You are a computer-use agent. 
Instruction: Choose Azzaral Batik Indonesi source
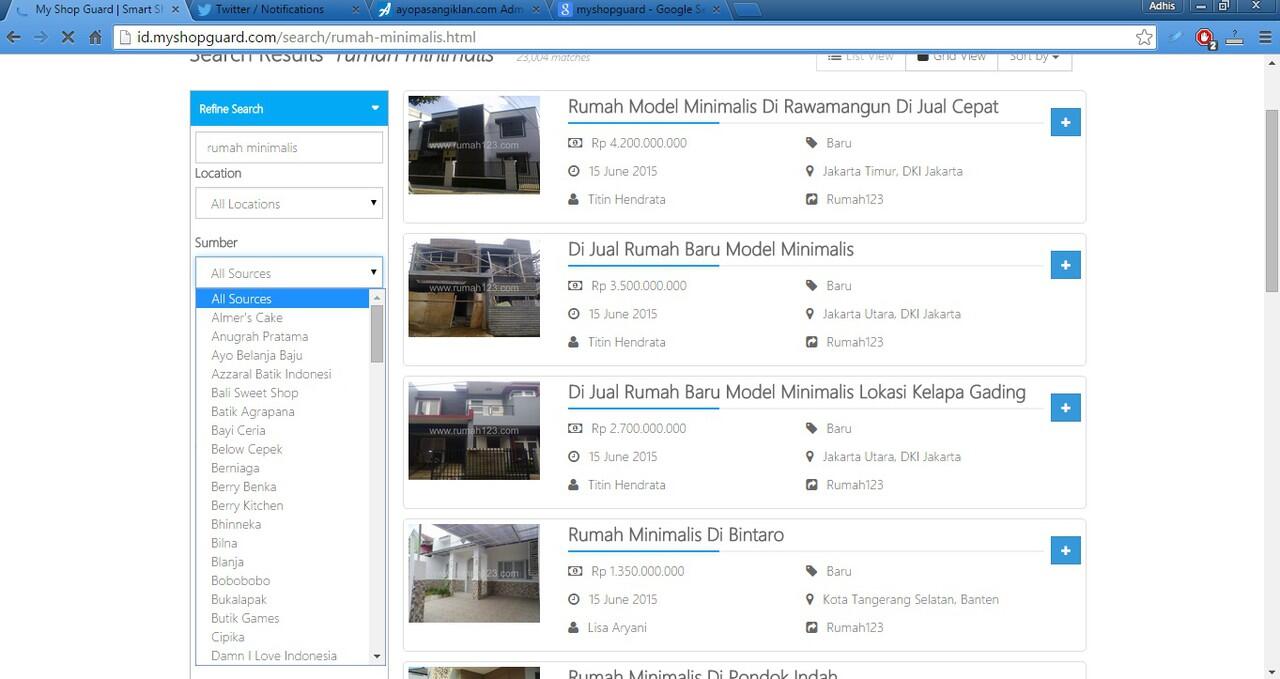(283, 374)
